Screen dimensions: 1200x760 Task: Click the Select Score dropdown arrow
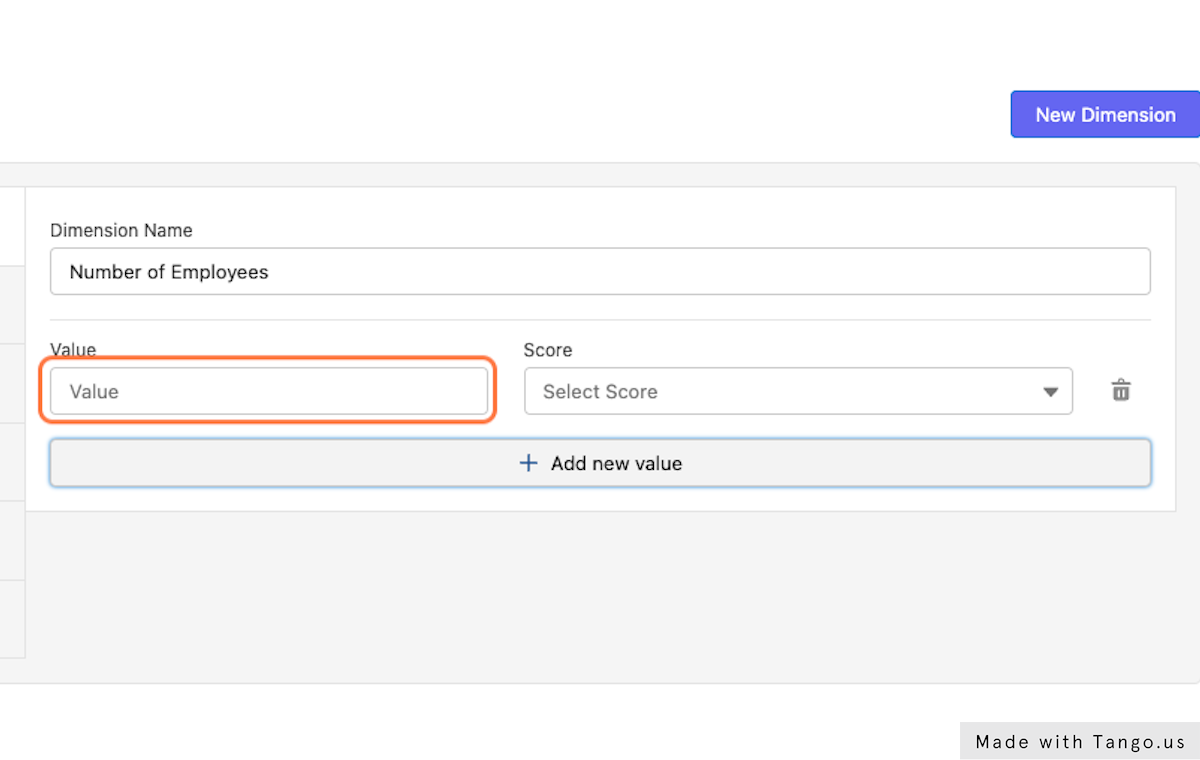click(1050, 392)
